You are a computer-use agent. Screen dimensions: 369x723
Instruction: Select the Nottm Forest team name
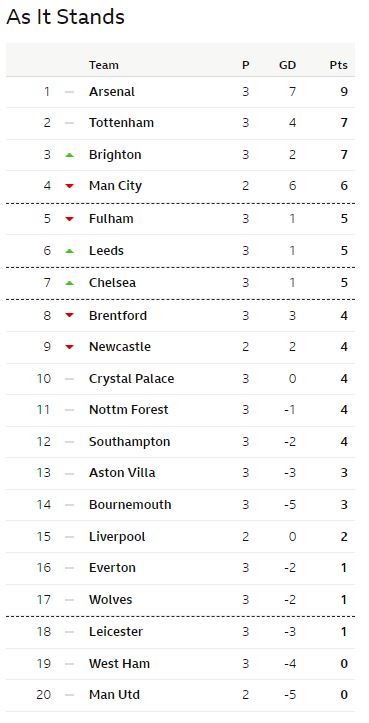point(129,410)
